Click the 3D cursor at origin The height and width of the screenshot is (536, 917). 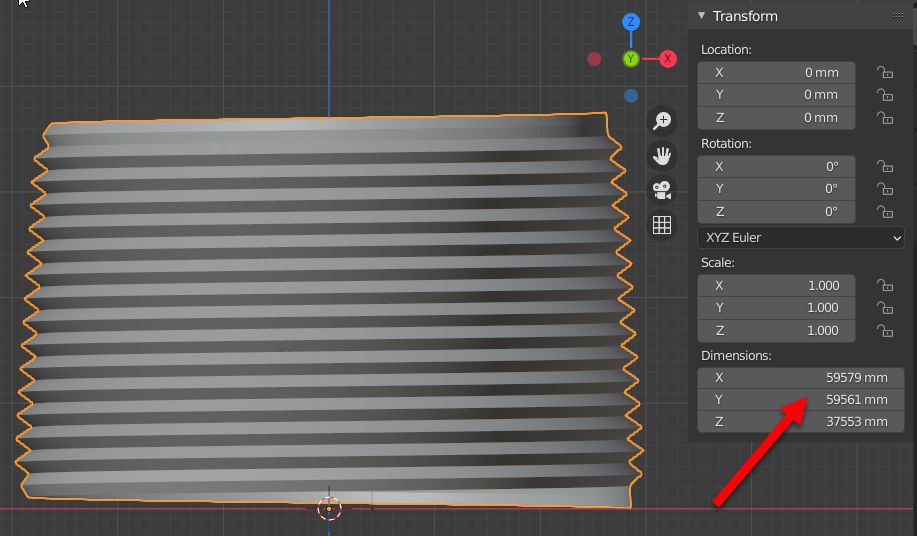point(329,509)
